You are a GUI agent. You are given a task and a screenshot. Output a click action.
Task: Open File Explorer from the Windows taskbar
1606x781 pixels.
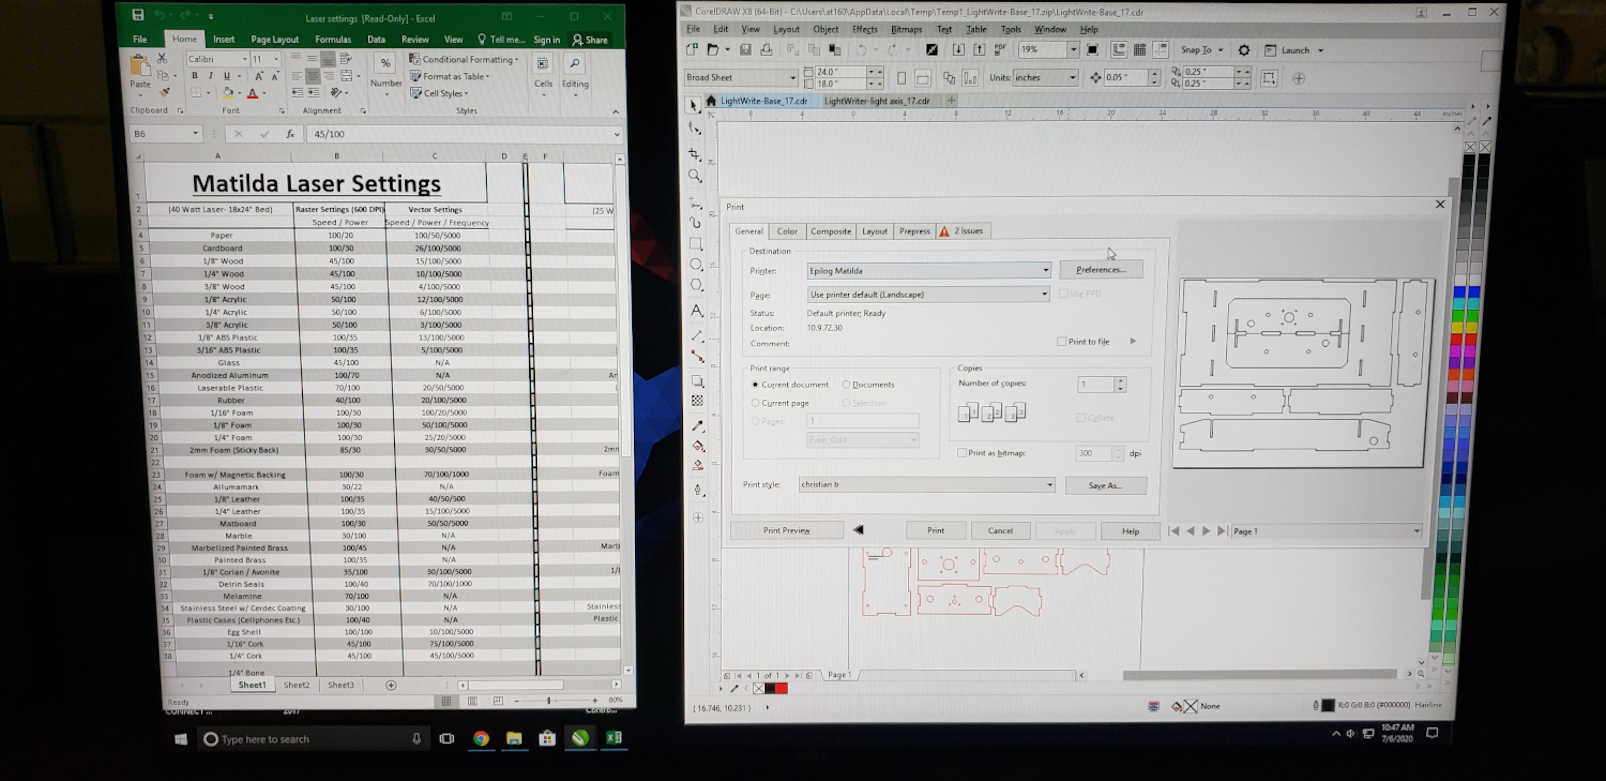(x=514, y=739)
